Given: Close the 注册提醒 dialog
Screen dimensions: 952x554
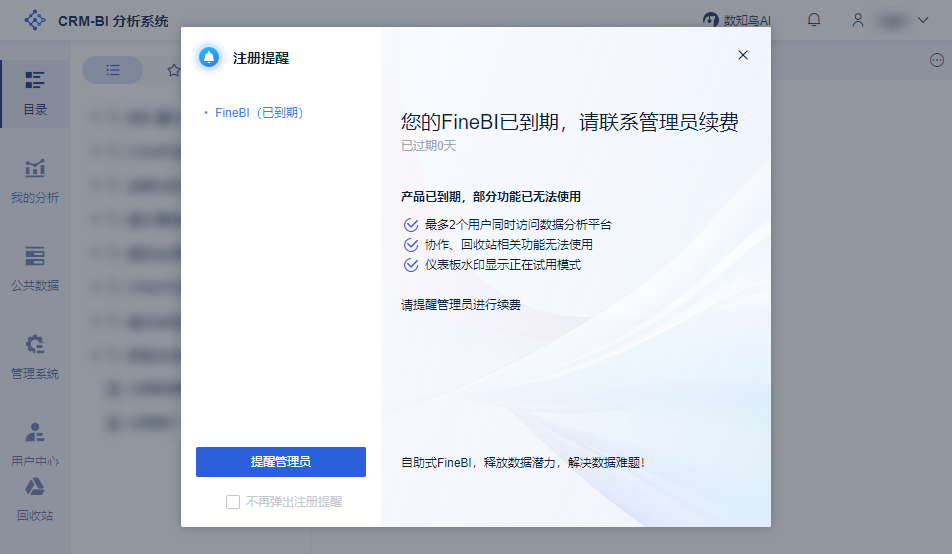Looking at the screenshot, I should pyautogui.click(x=743, y=55).
